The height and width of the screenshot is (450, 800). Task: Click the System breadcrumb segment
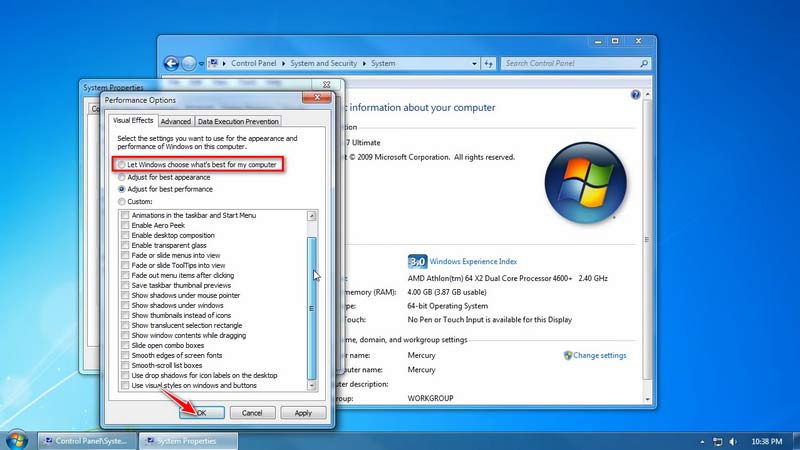tap(383, 63)
